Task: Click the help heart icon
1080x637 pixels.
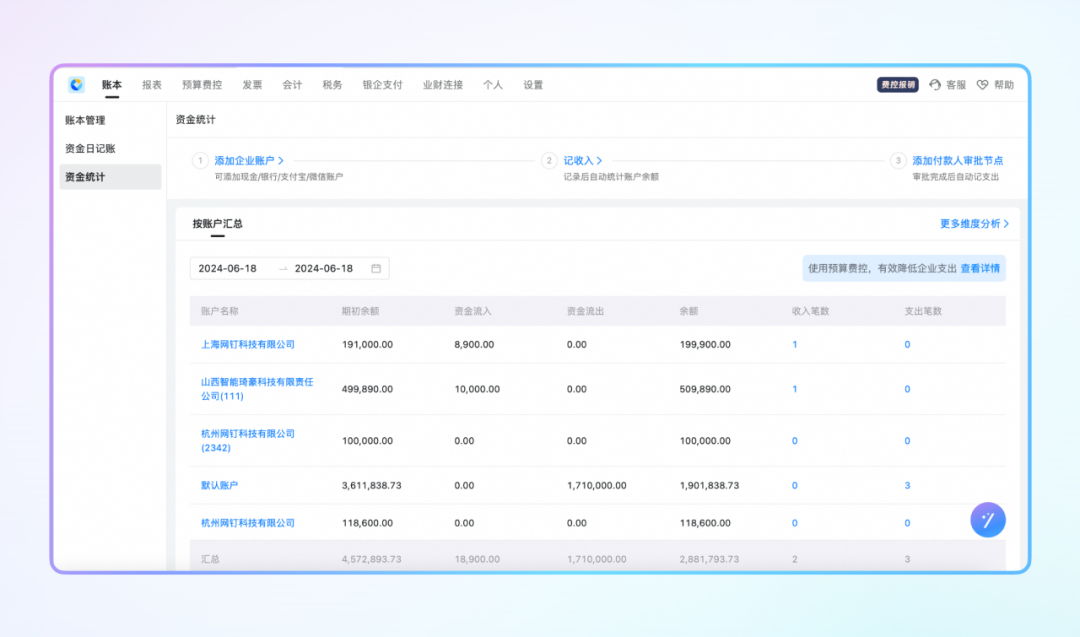Action: tap(982, 85)
